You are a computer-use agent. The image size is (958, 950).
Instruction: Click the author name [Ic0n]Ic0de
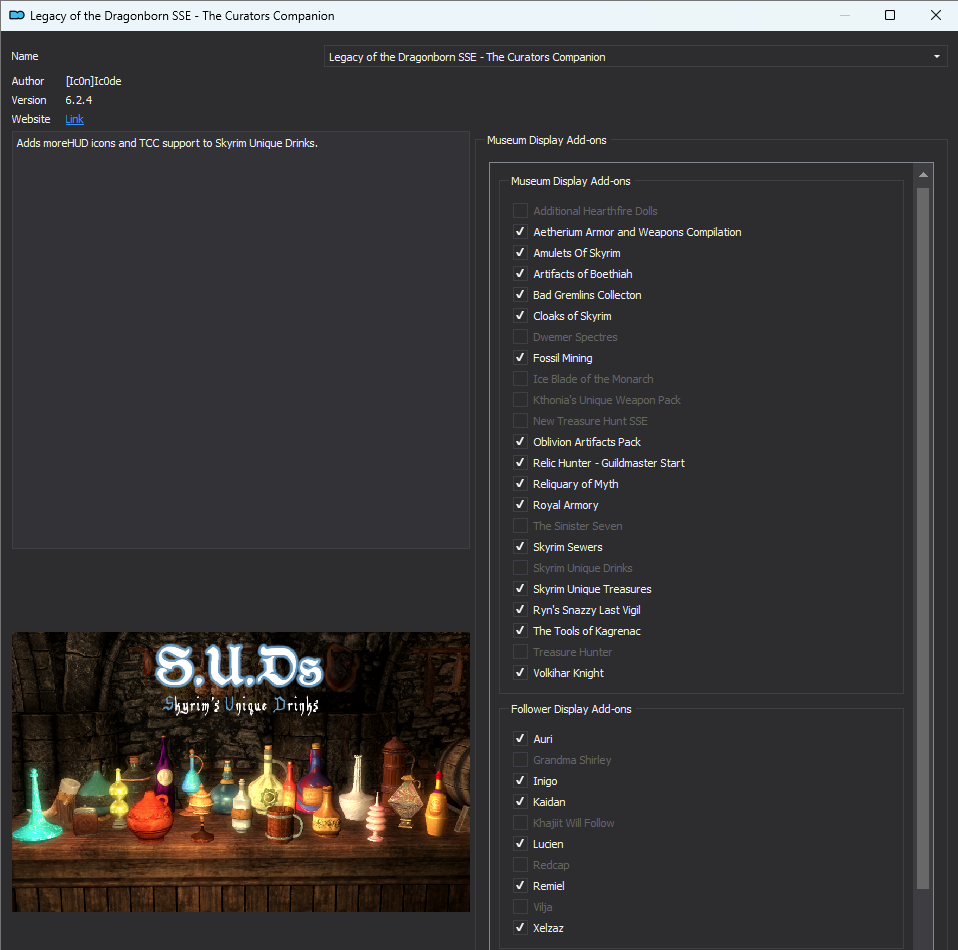click(x=93, y=81)
